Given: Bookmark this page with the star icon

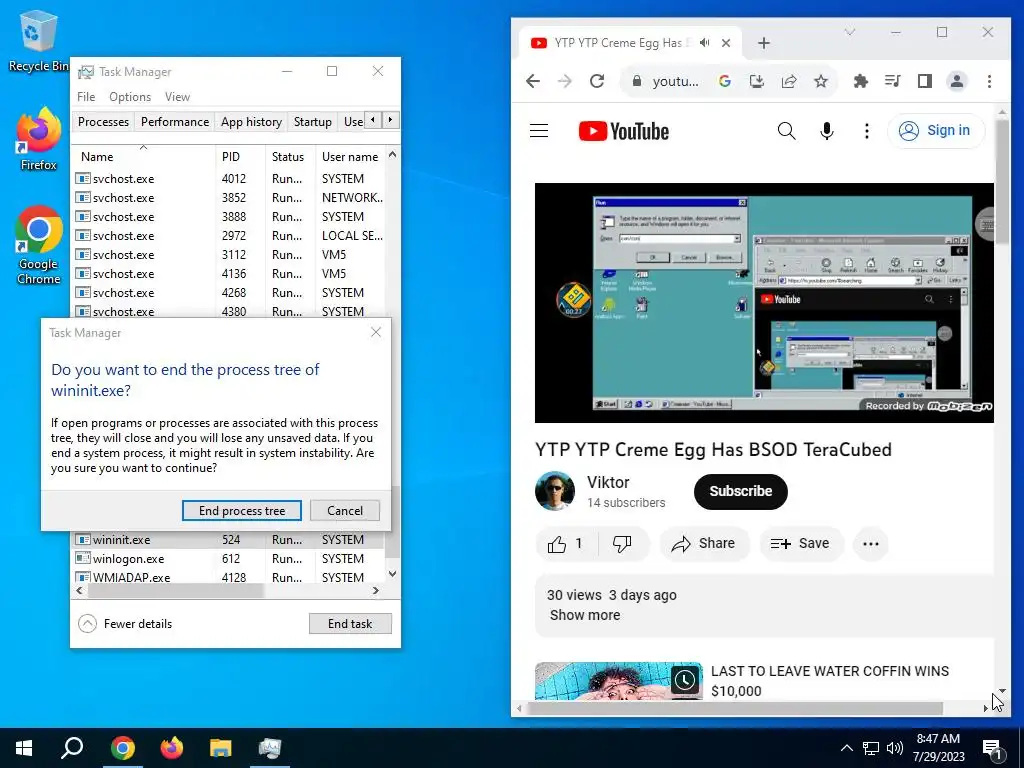Looking at the screenshot, I should click(821, 81).
